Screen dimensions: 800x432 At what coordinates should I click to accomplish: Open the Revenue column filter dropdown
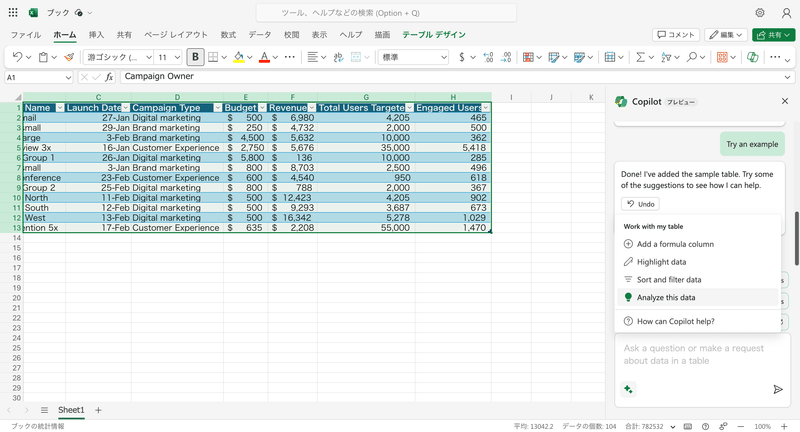pyautogui.click(x=312, y=108)
